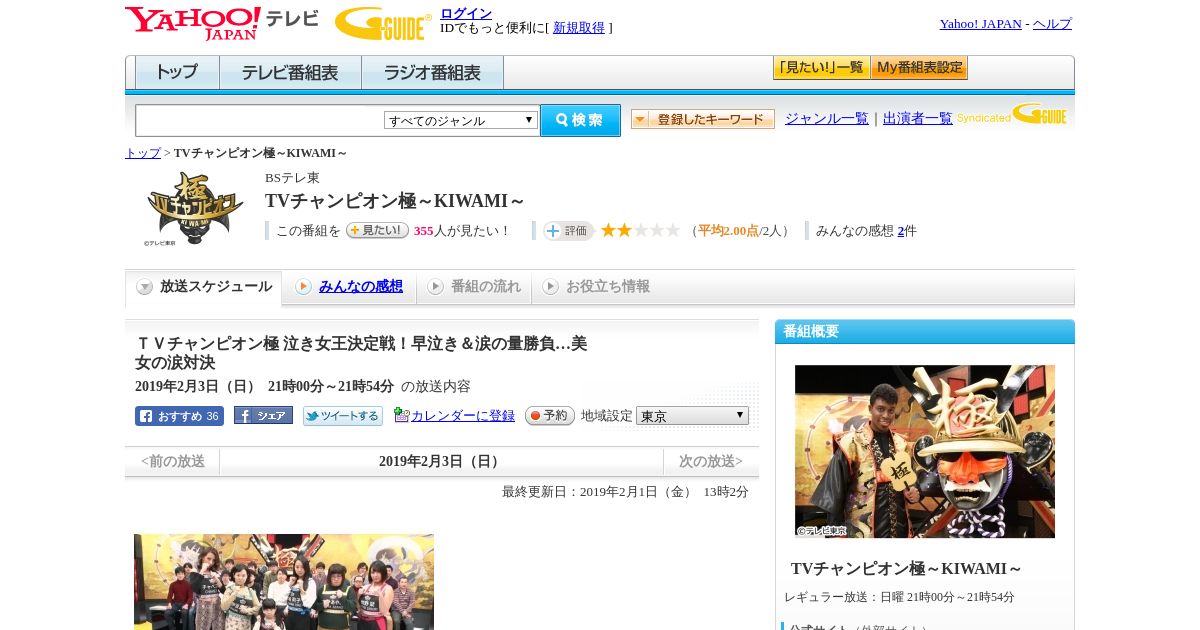Click the arrow icon on お役立ち情報 tab

[x=550, y=287]
